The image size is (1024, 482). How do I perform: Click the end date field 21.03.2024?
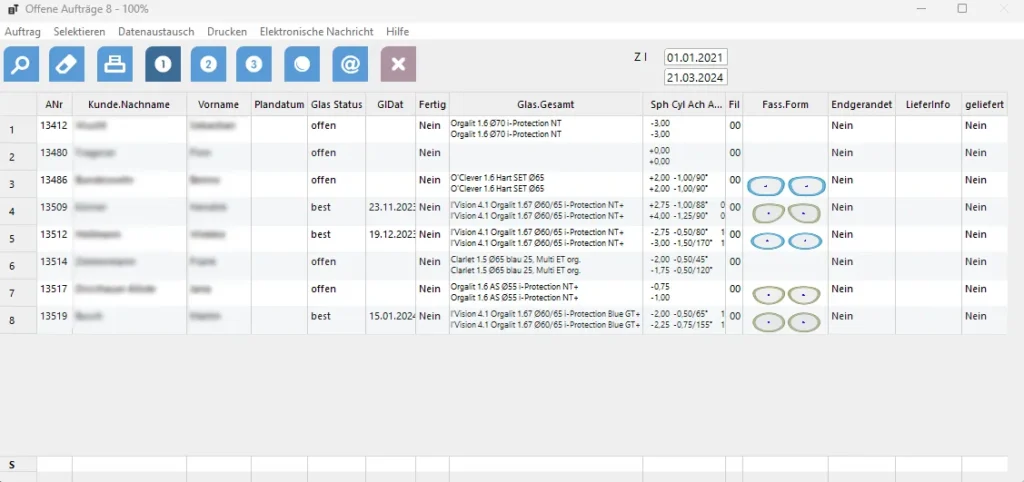pyautogui.click(x=695, y=77)
